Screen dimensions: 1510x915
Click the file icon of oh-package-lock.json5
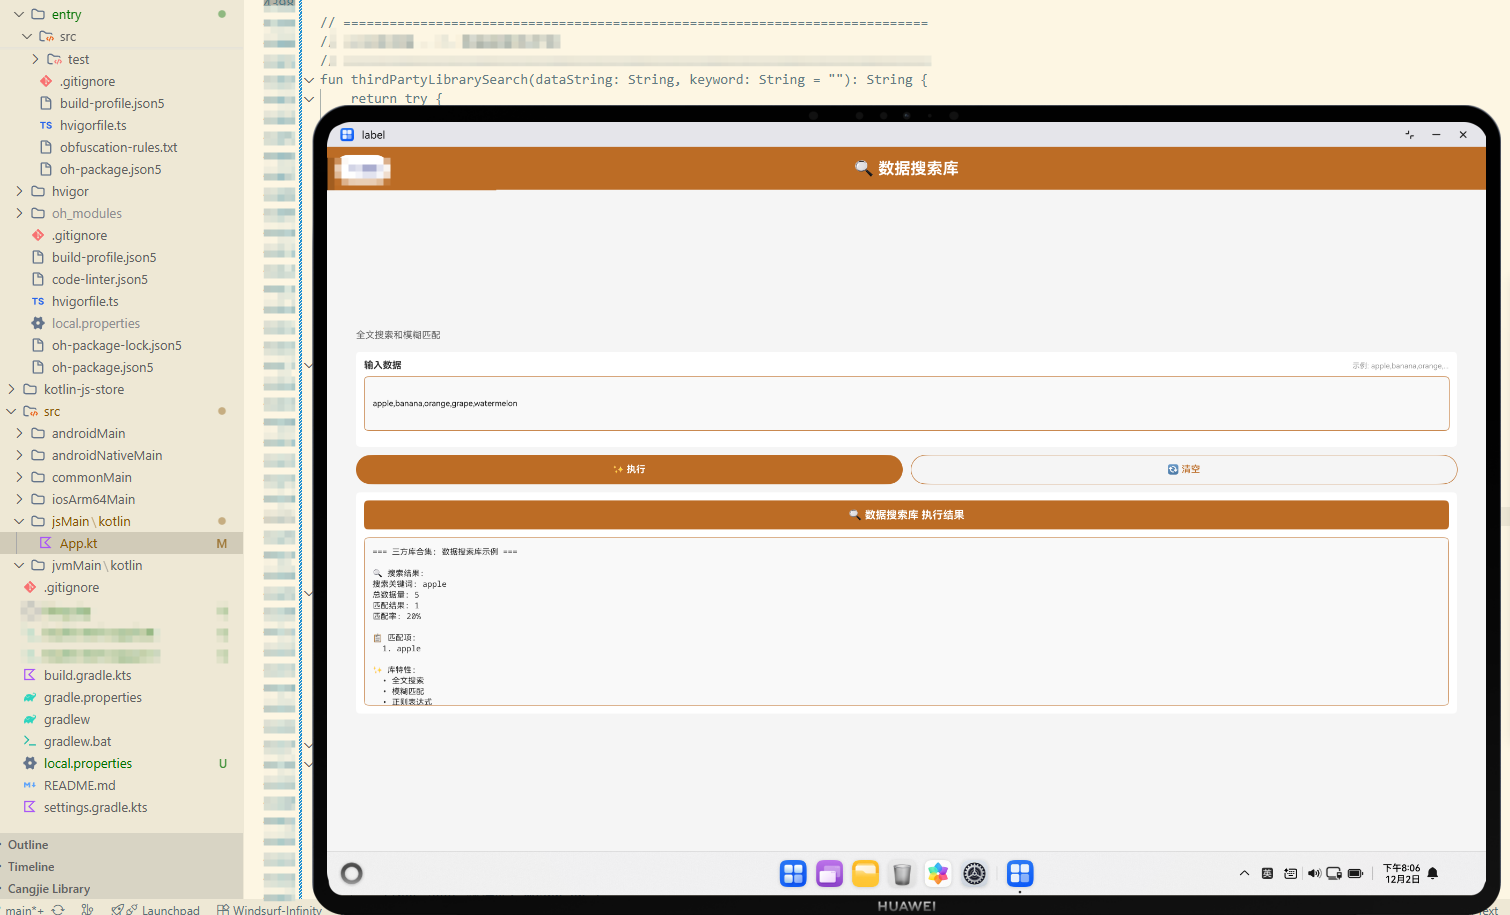point(38,345)
